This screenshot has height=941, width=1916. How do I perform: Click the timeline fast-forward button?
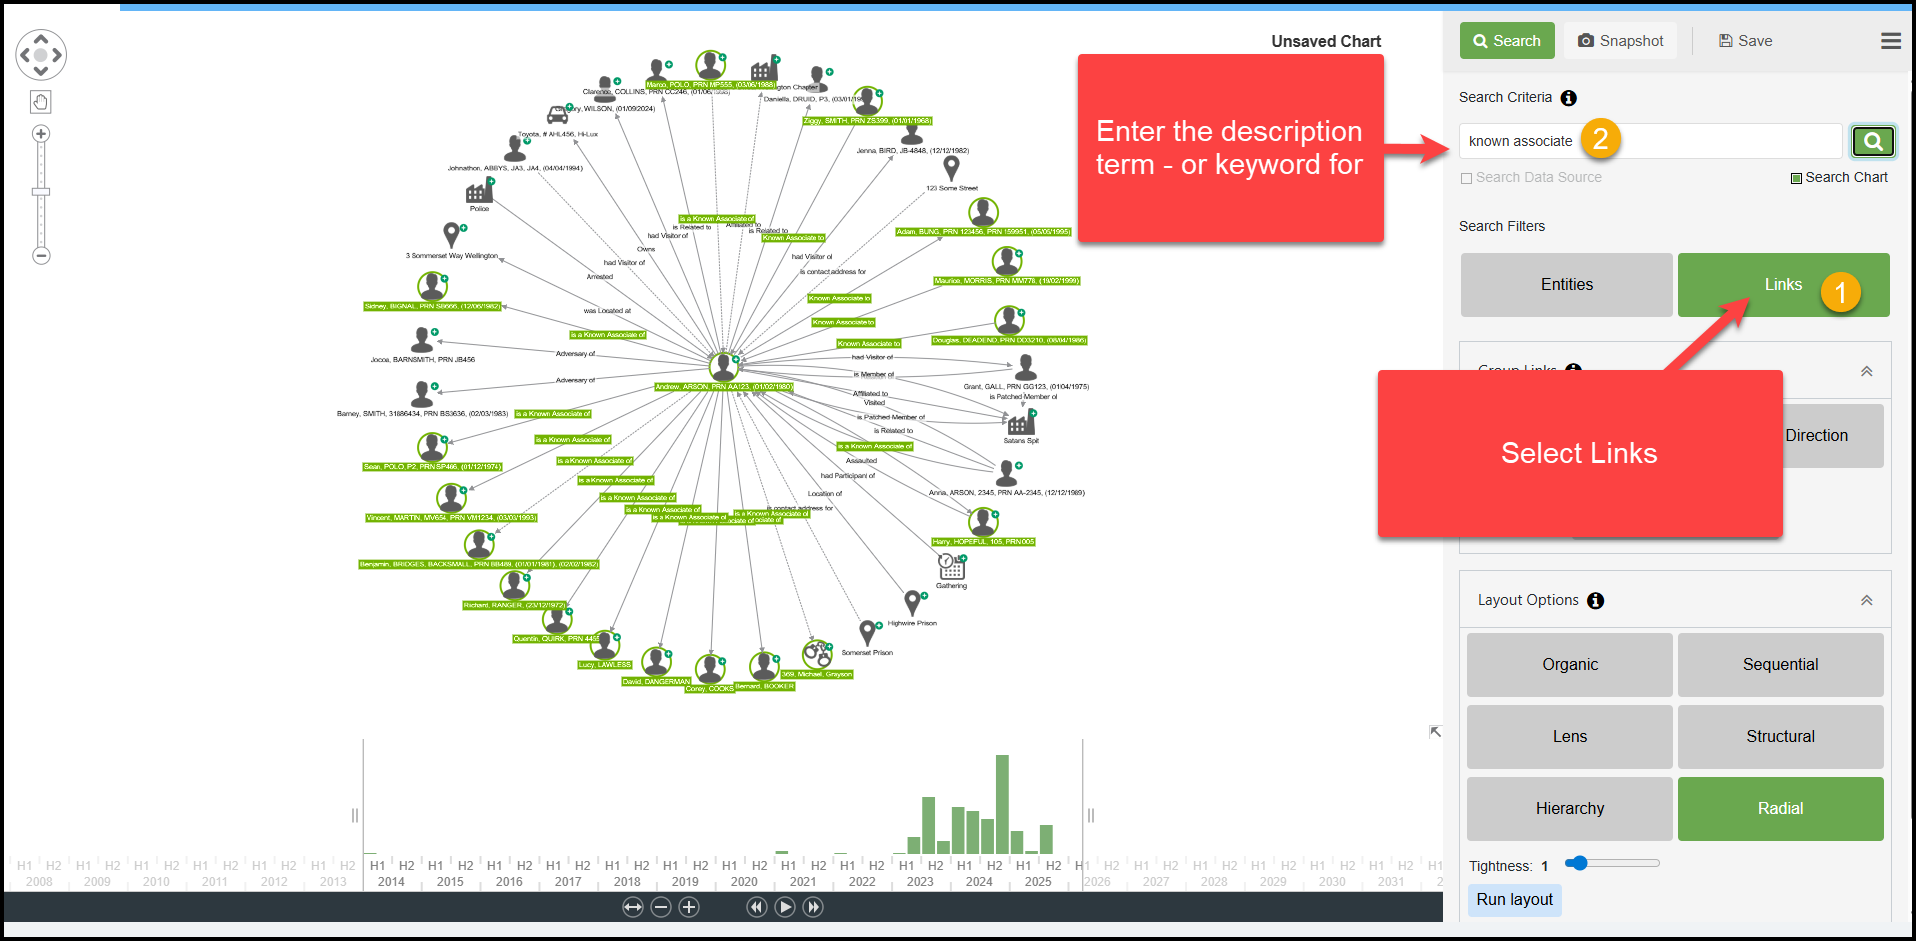pyautogui.click(x=814, y=907)
